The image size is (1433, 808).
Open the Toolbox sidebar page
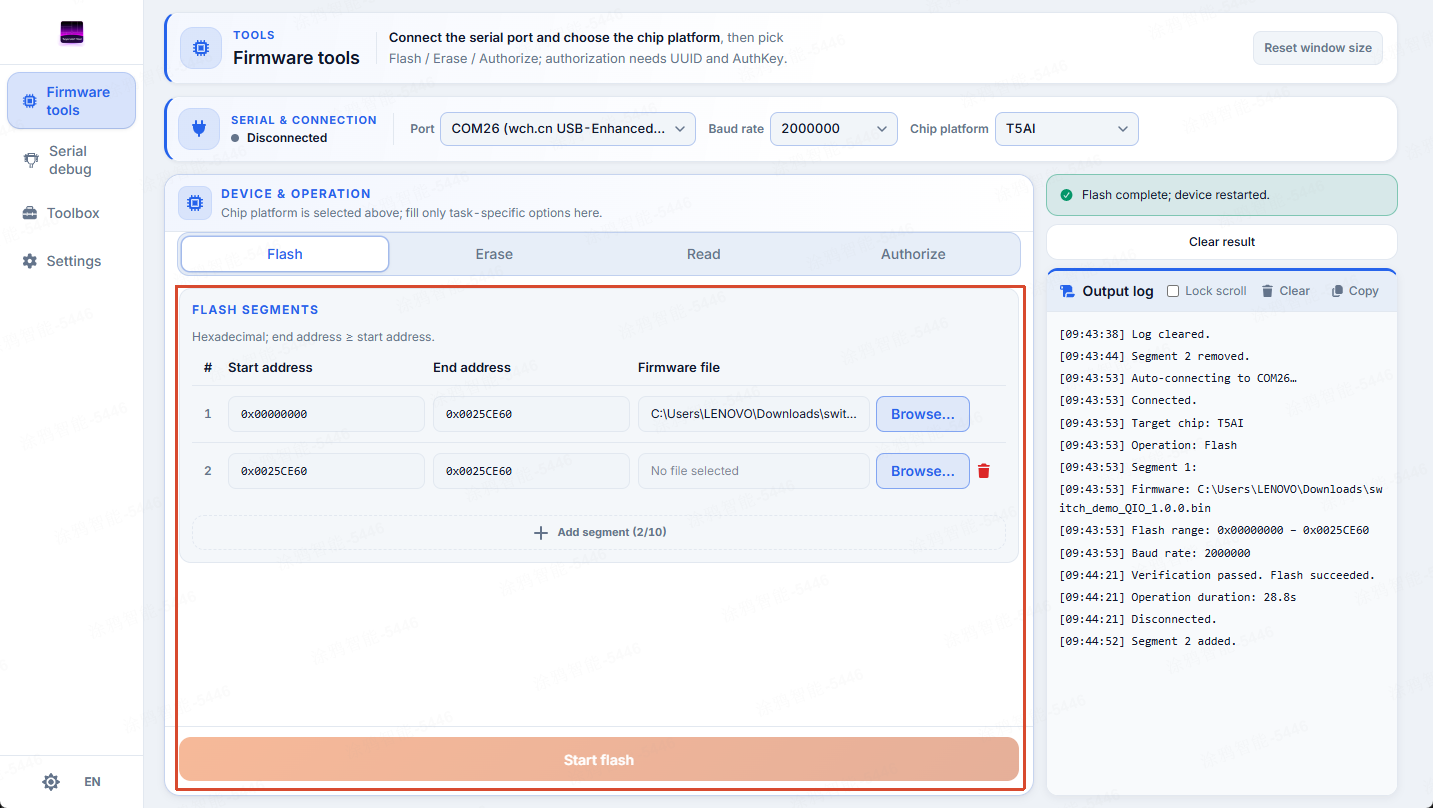point(71,213)
